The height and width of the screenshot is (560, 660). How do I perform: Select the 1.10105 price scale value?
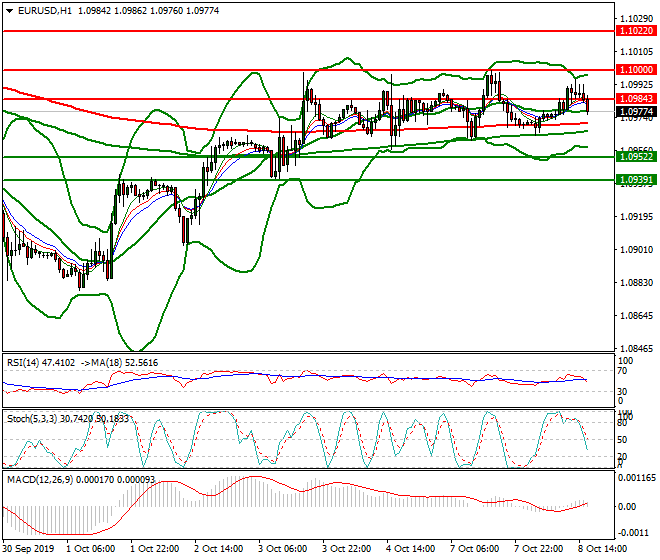pyautogui.click(x=637, y=51)
